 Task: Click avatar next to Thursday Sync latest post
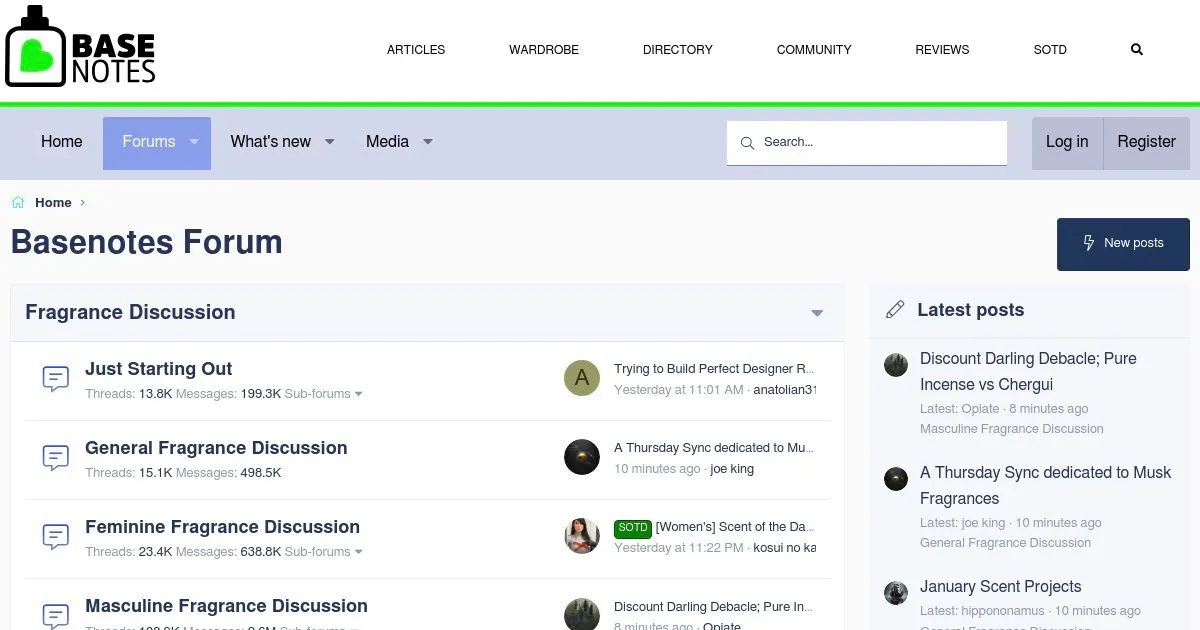coord(896,478)
